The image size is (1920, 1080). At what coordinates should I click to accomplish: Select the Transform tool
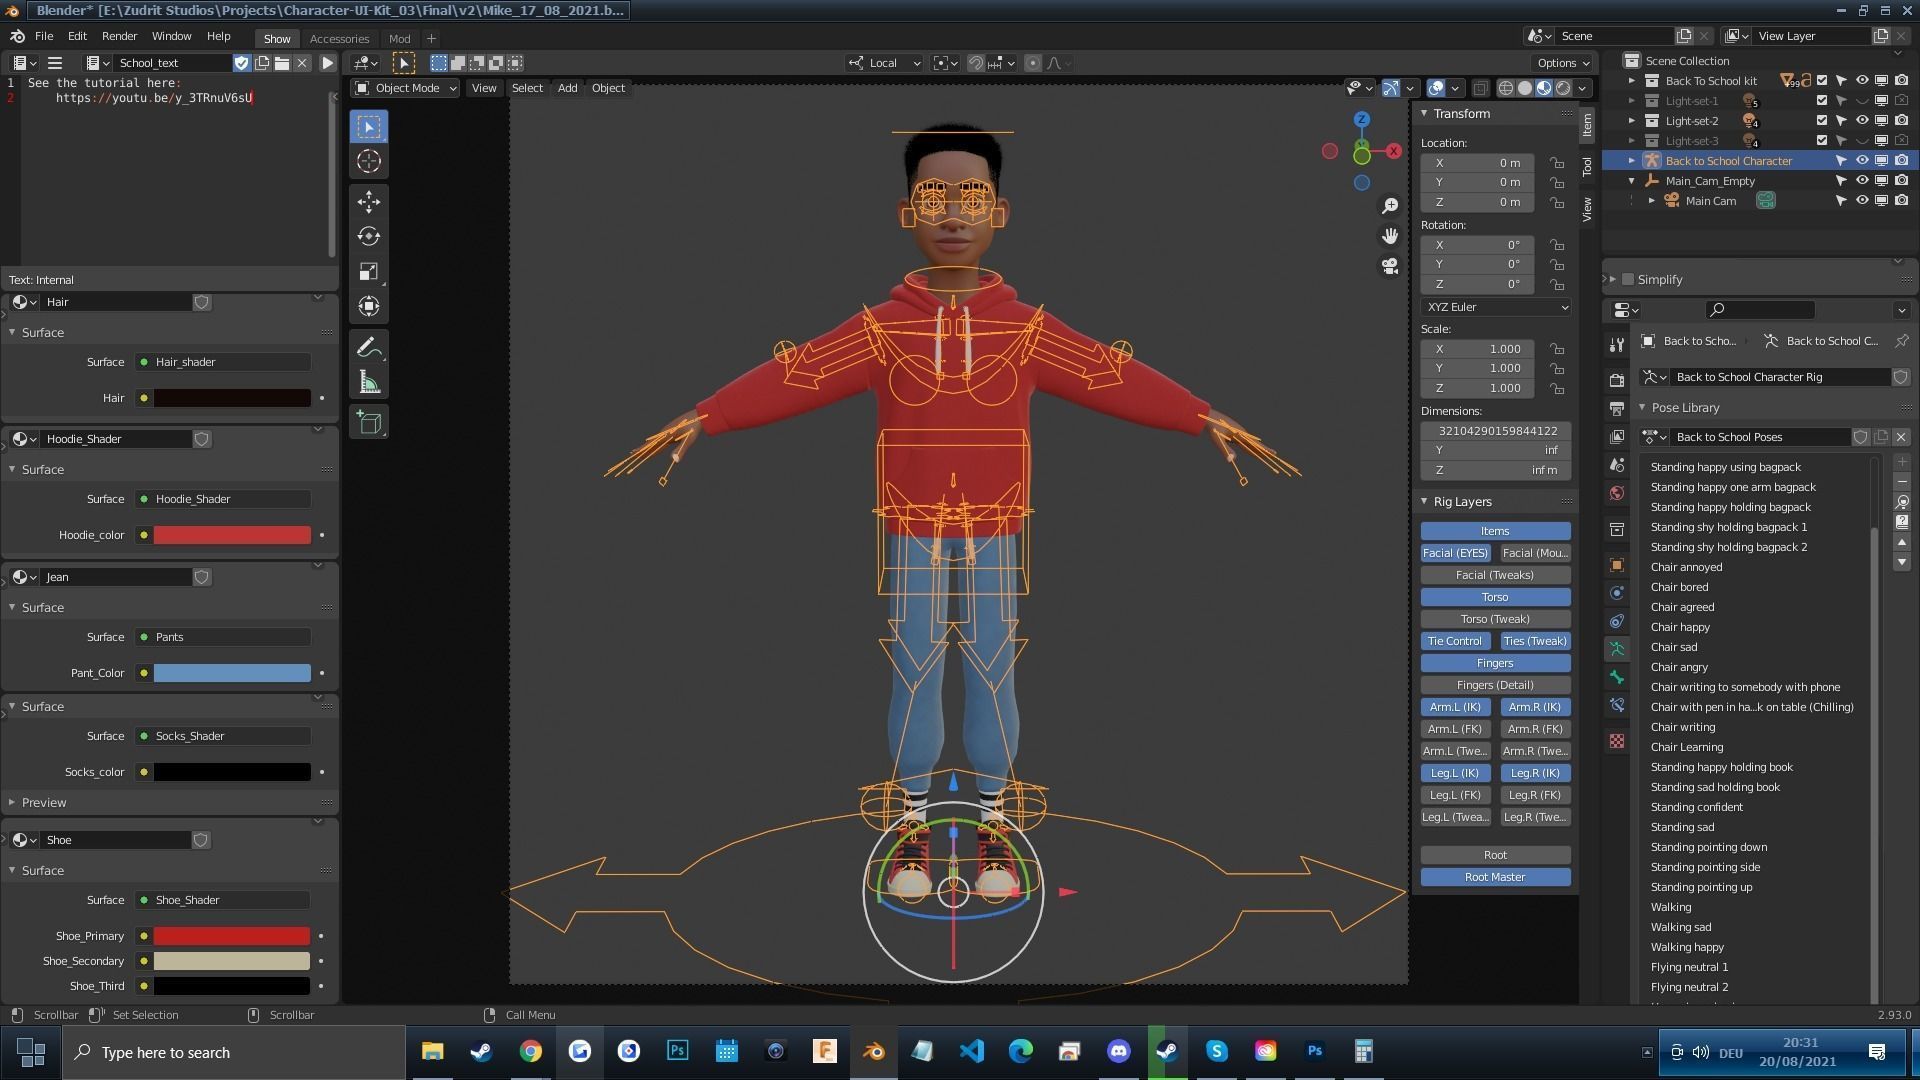pos(369,306)
